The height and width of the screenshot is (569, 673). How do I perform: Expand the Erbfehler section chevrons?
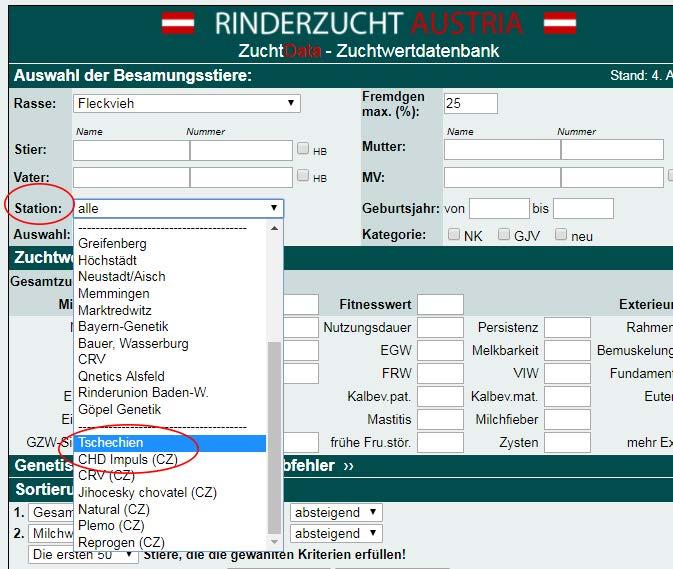point(348,466)
